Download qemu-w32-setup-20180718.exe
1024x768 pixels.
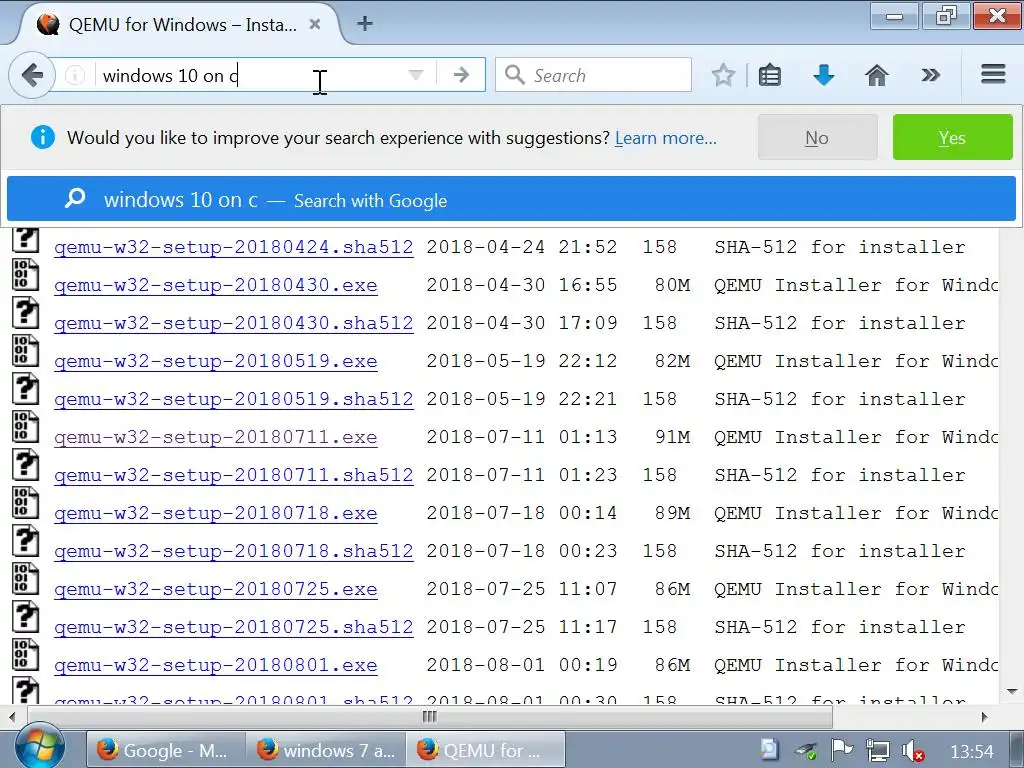(x=216, y=513)
